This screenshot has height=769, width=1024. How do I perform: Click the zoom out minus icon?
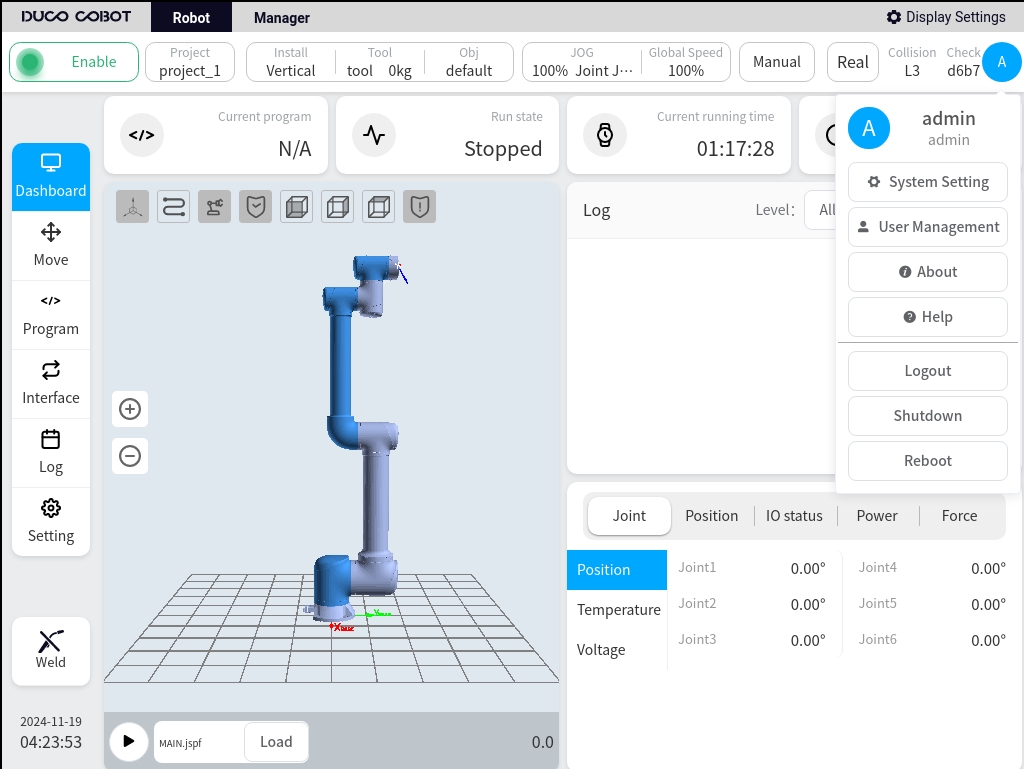click(x=130, y=456)
